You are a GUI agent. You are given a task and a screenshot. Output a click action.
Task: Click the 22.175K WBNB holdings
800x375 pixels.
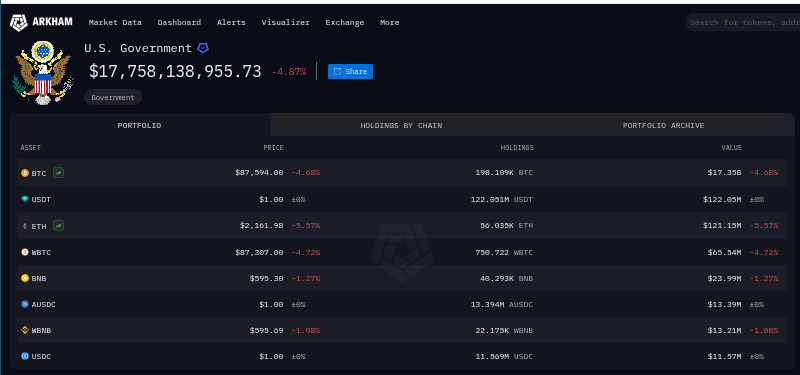tap(504, 330)
